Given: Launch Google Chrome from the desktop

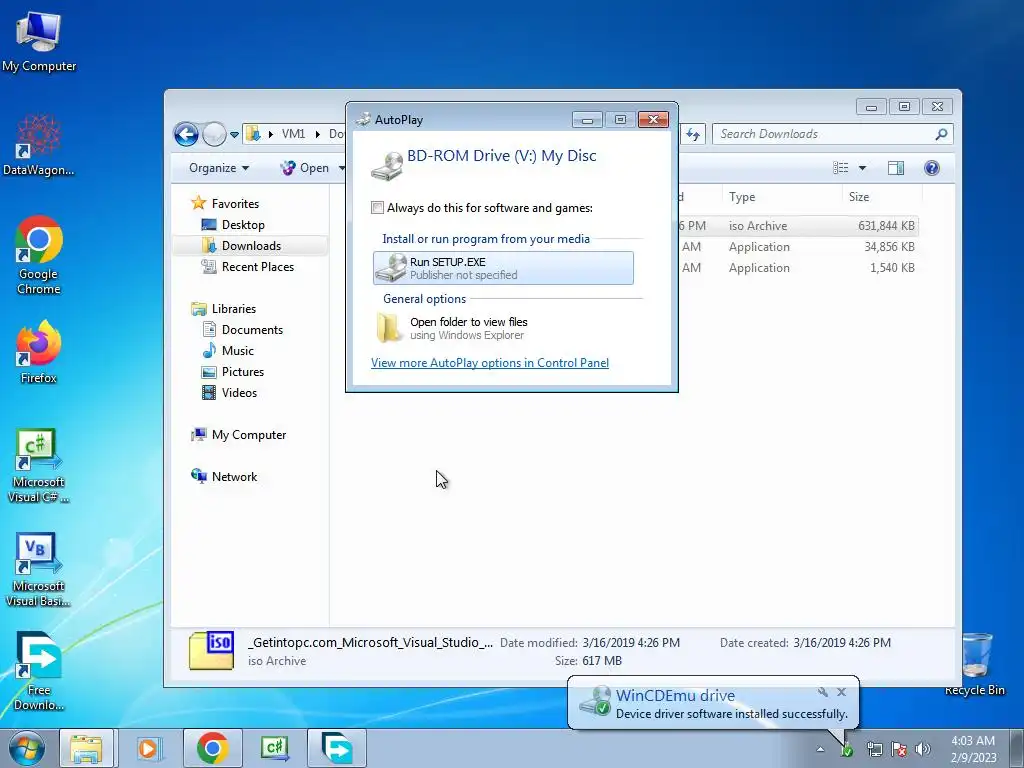Looking at the screenshot, I should (39, 255).
